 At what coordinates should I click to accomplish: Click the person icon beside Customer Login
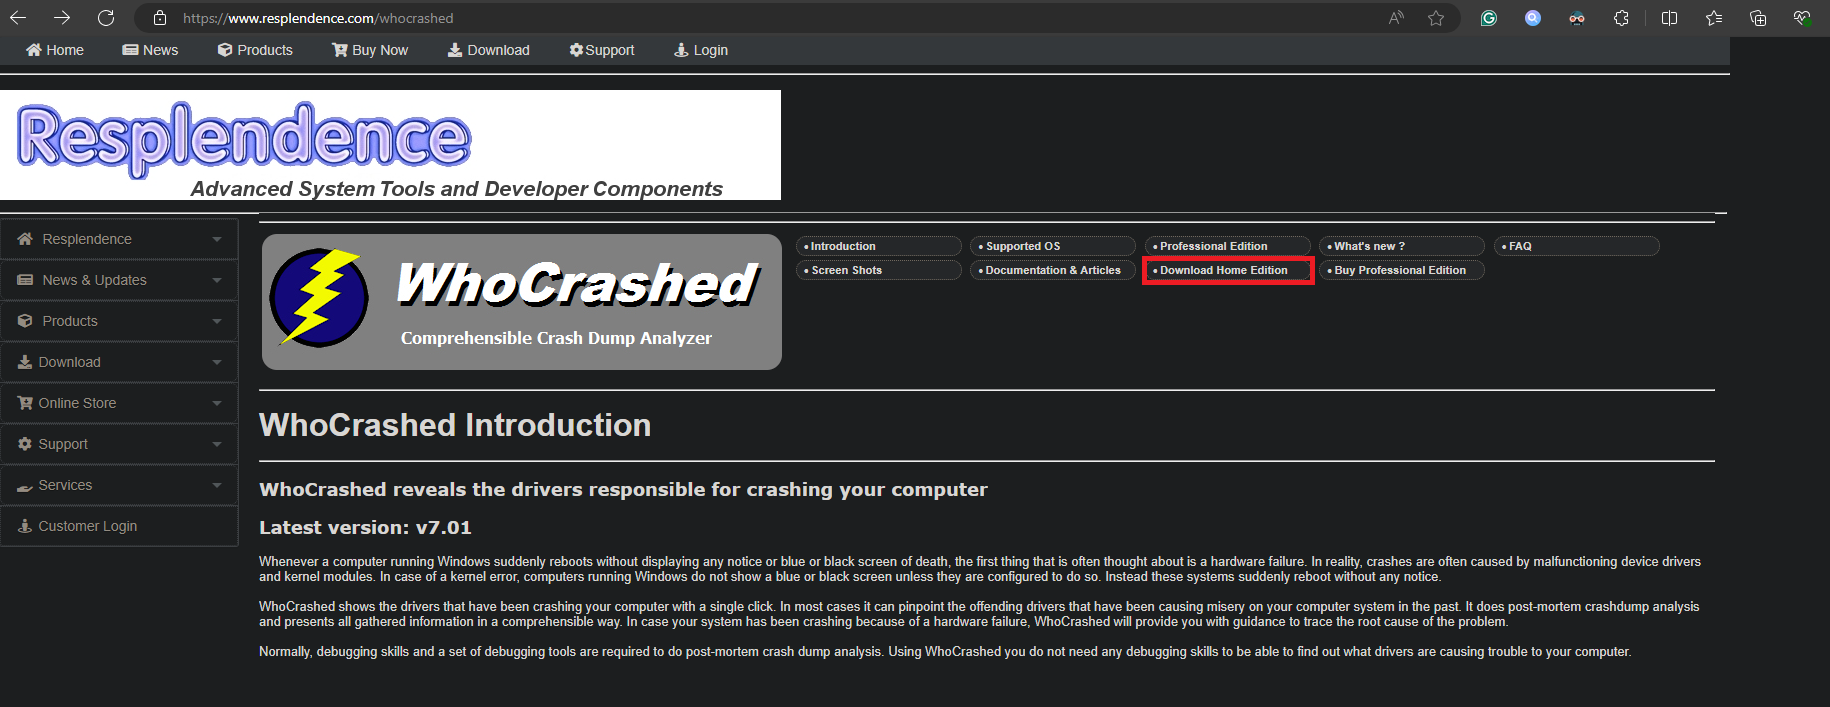pyautogui.click(x=25, y=526)
